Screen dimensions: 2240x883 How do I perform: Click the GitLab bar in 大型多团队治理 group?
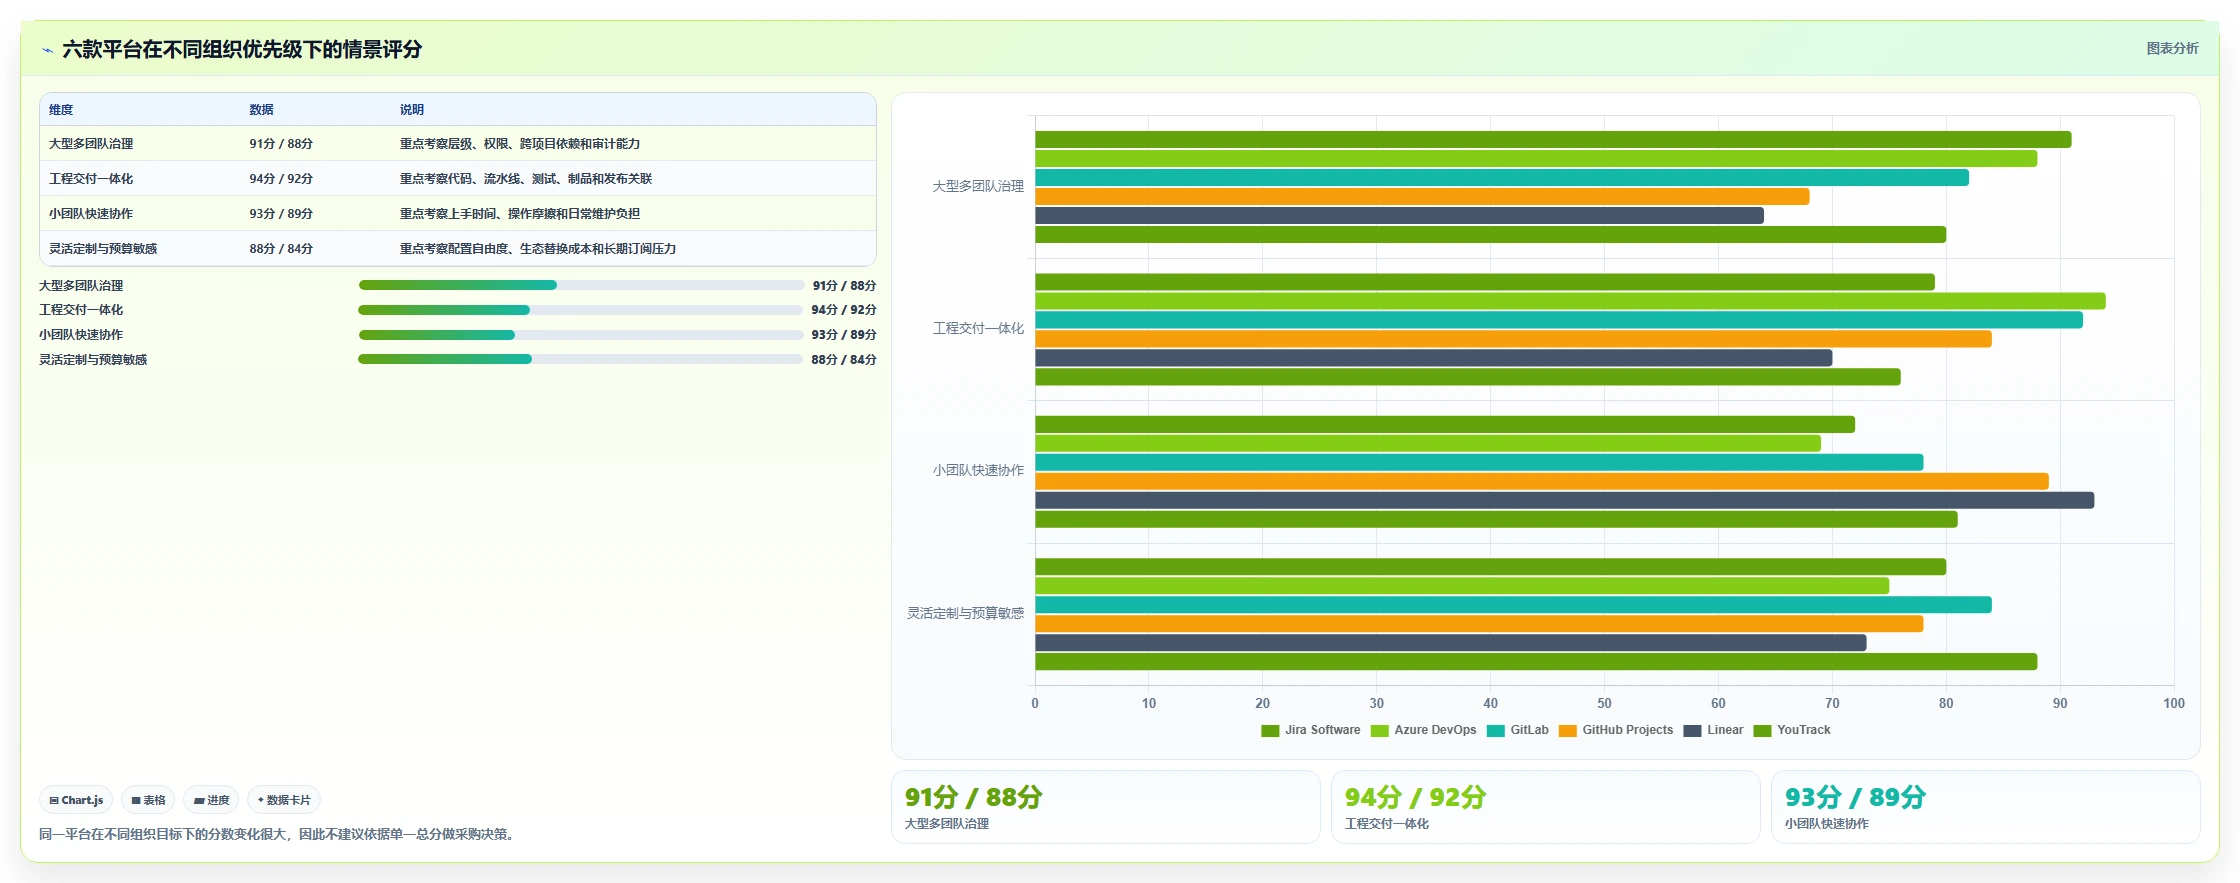pos(1502,178)
